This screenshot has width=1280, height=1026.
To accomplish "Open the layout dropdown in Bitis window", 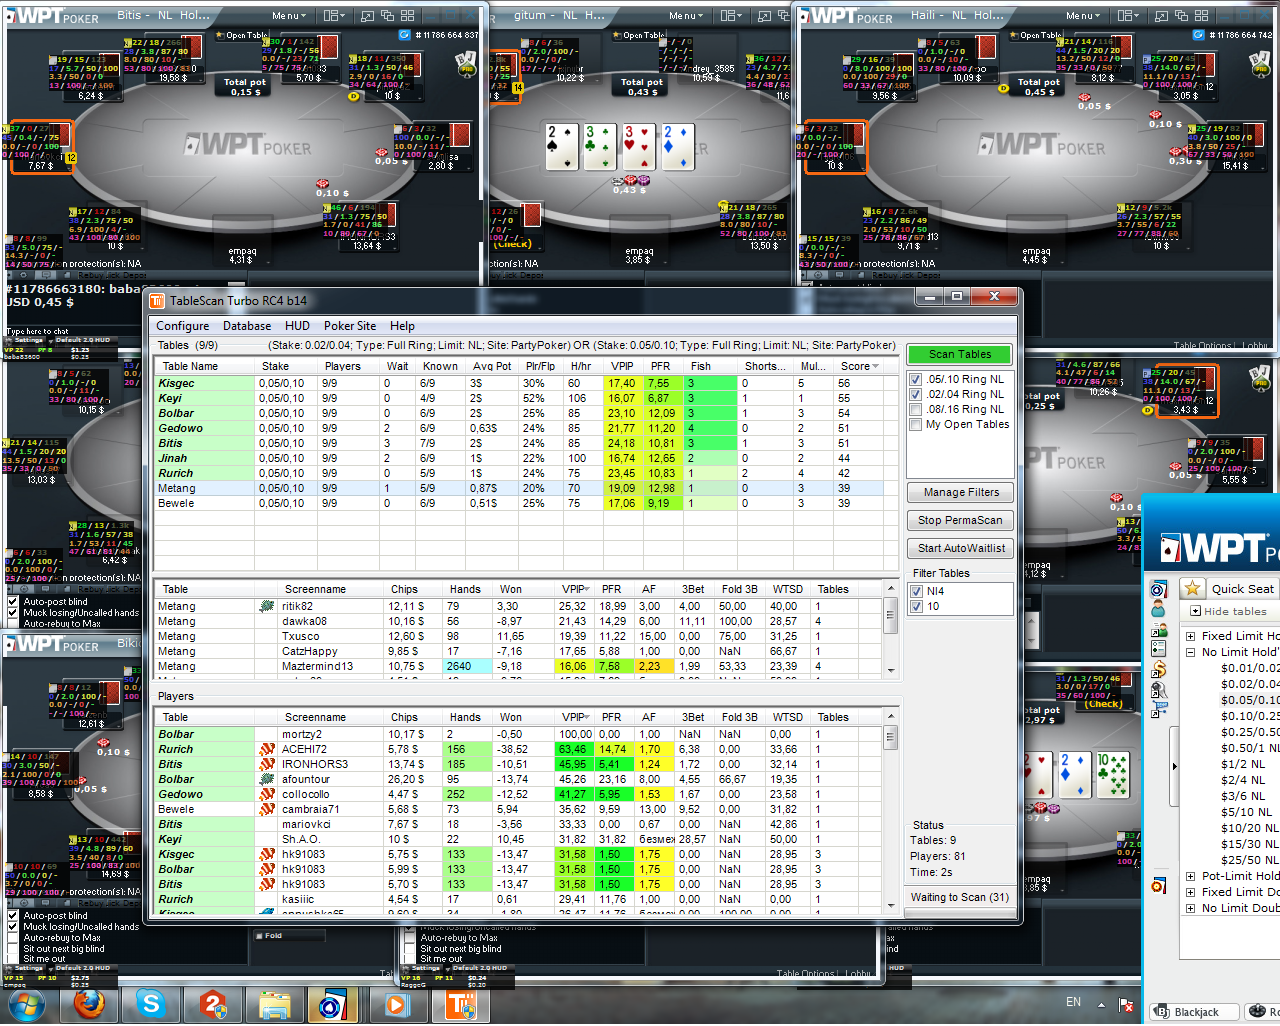I will (x=334, y=16).
